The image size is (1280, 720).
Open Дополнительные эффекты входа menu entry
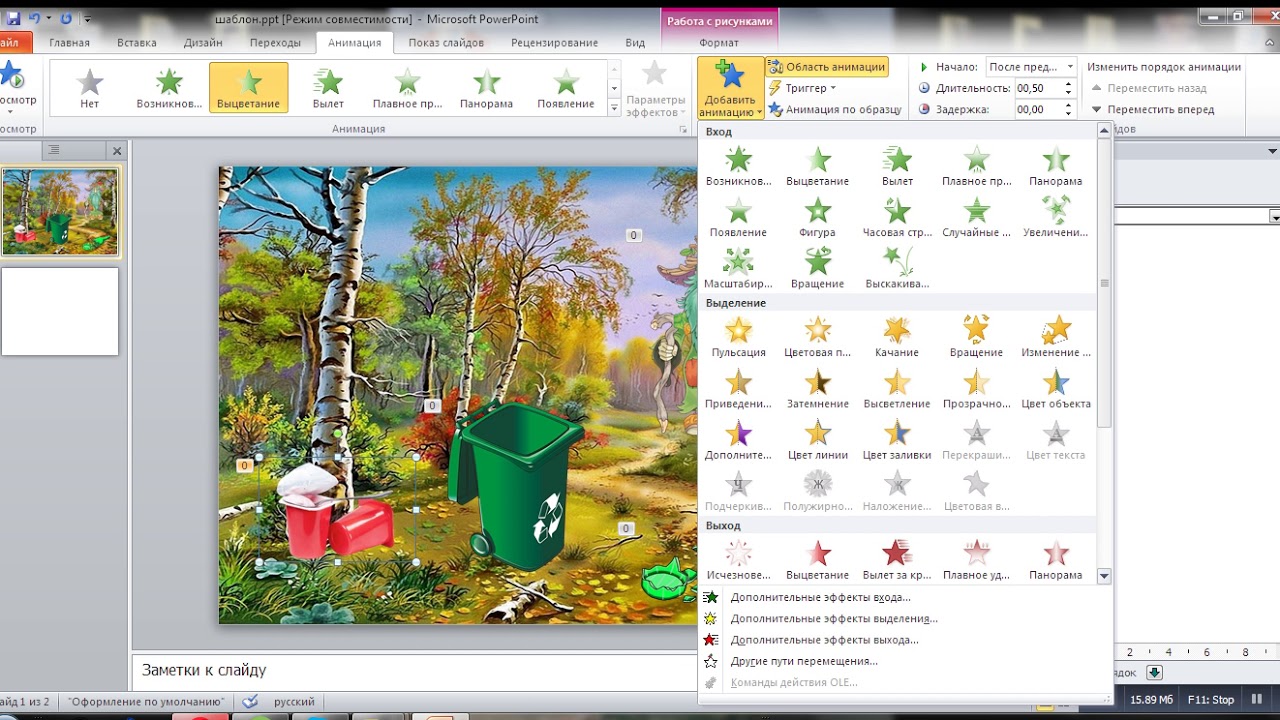click(x=820, y=597)
